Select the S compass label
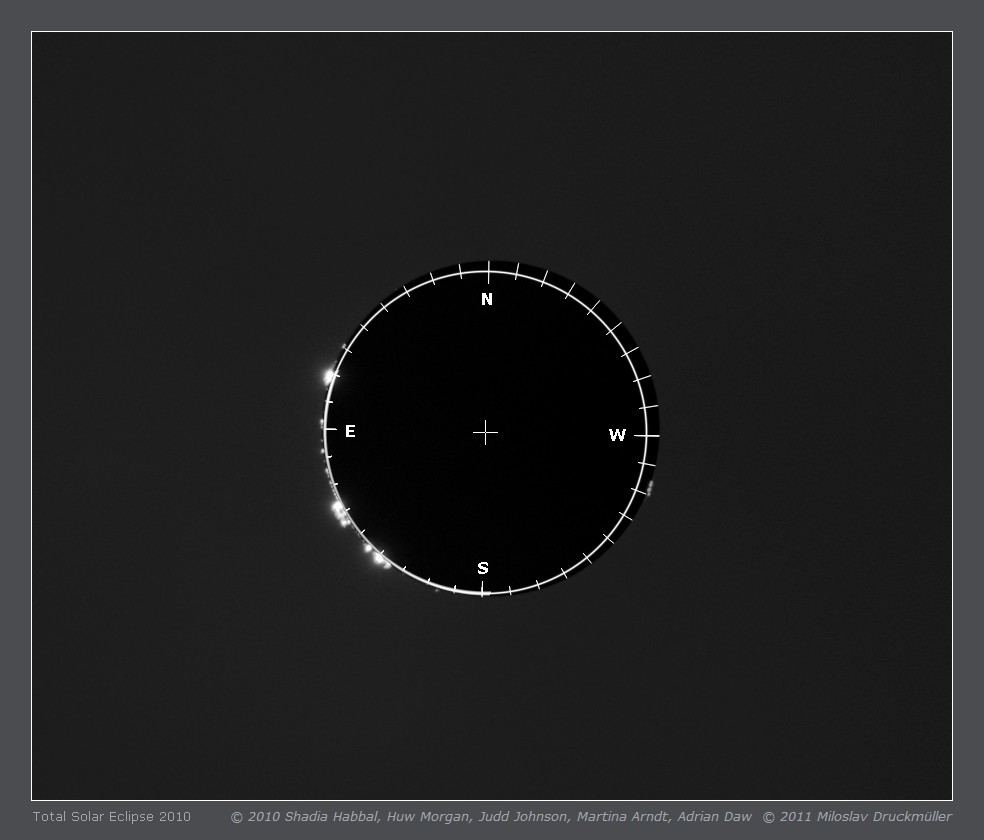 tap(483, 569)
